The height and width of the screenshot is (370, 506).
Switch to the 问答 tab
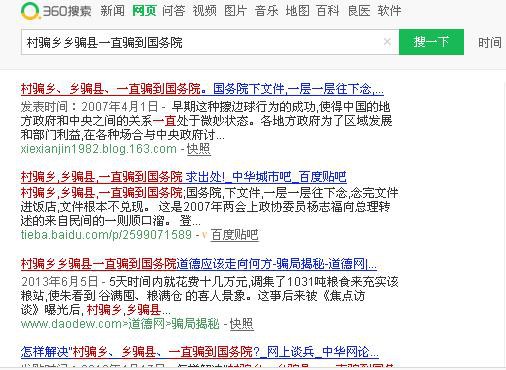point(174,11)
